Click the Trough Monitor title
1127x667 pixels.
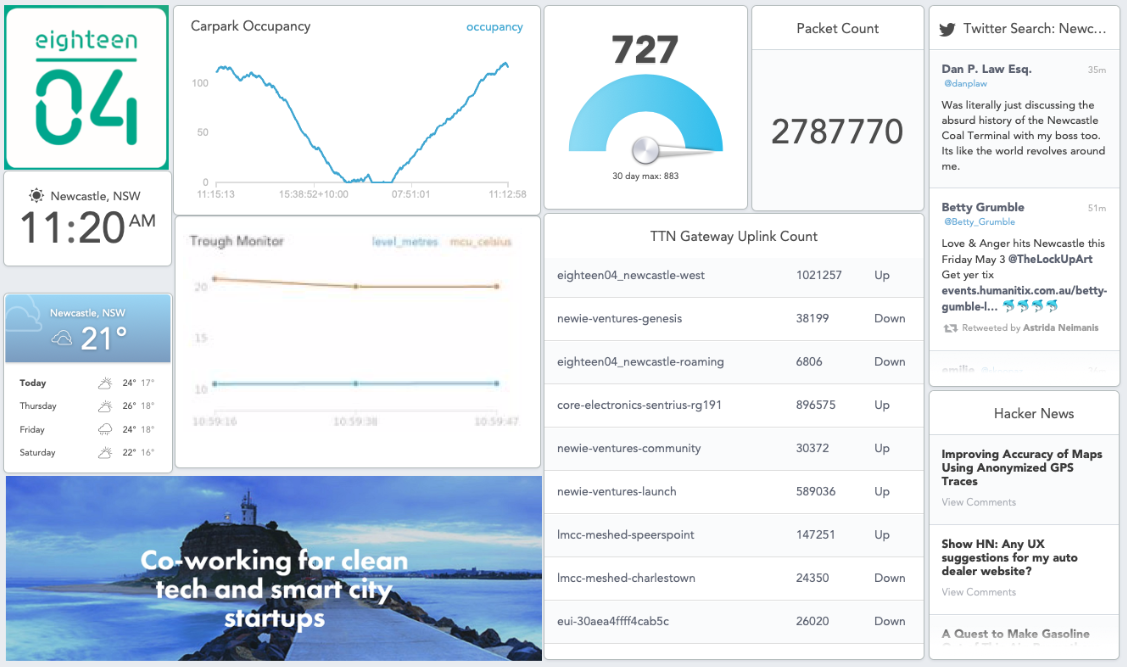pos(236,241)
